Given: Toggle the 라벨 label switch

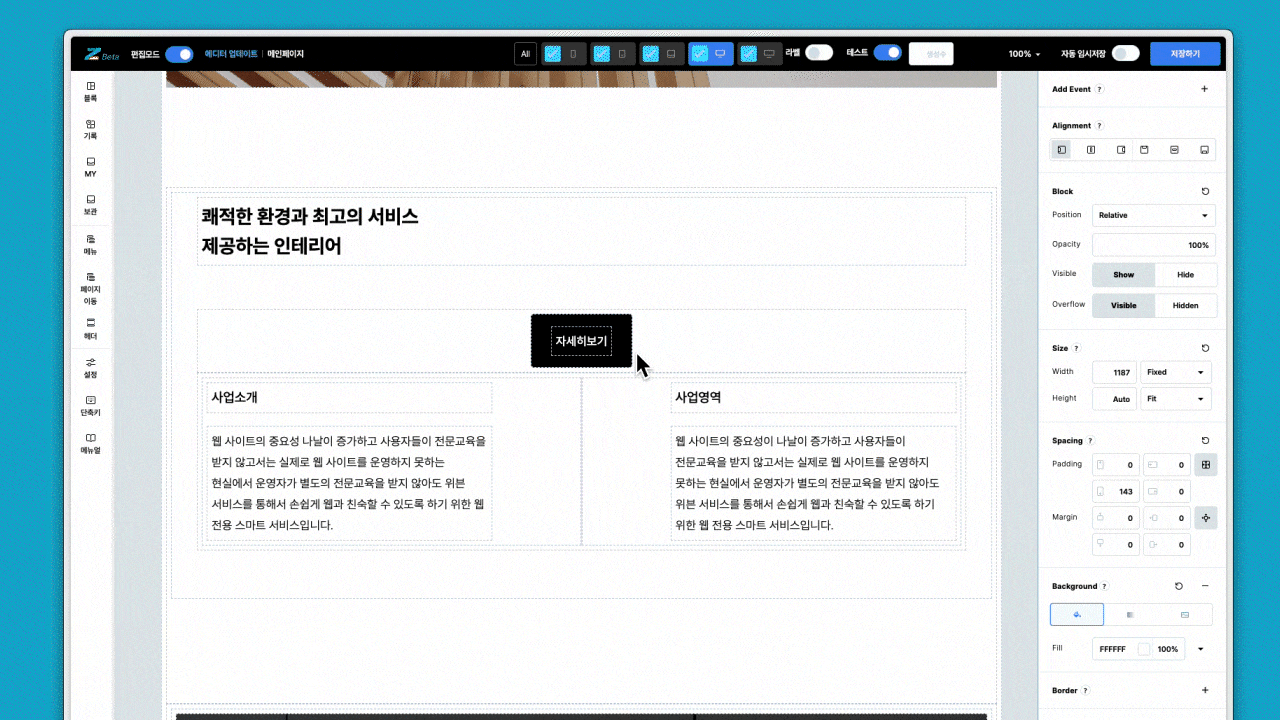Looking at the screenshot, I should coord(819,53).
